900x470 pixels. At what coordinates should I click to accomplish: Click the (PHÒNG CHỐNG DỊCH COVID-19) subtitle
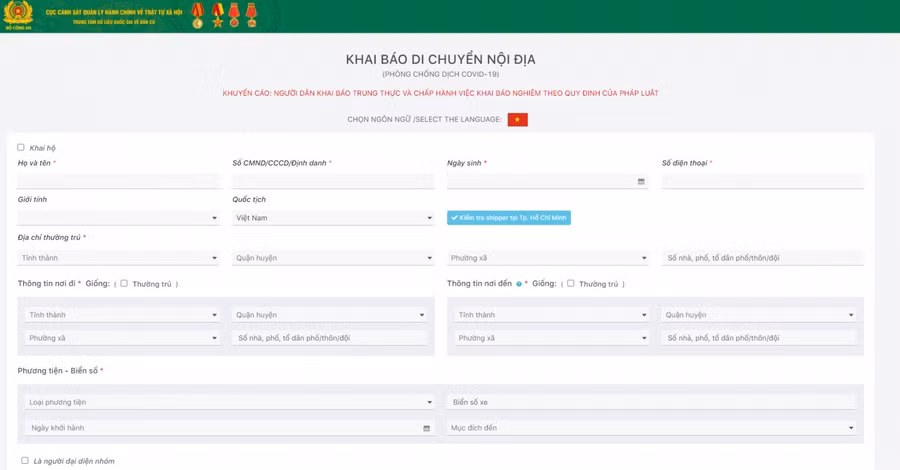(x=440, y=75)
